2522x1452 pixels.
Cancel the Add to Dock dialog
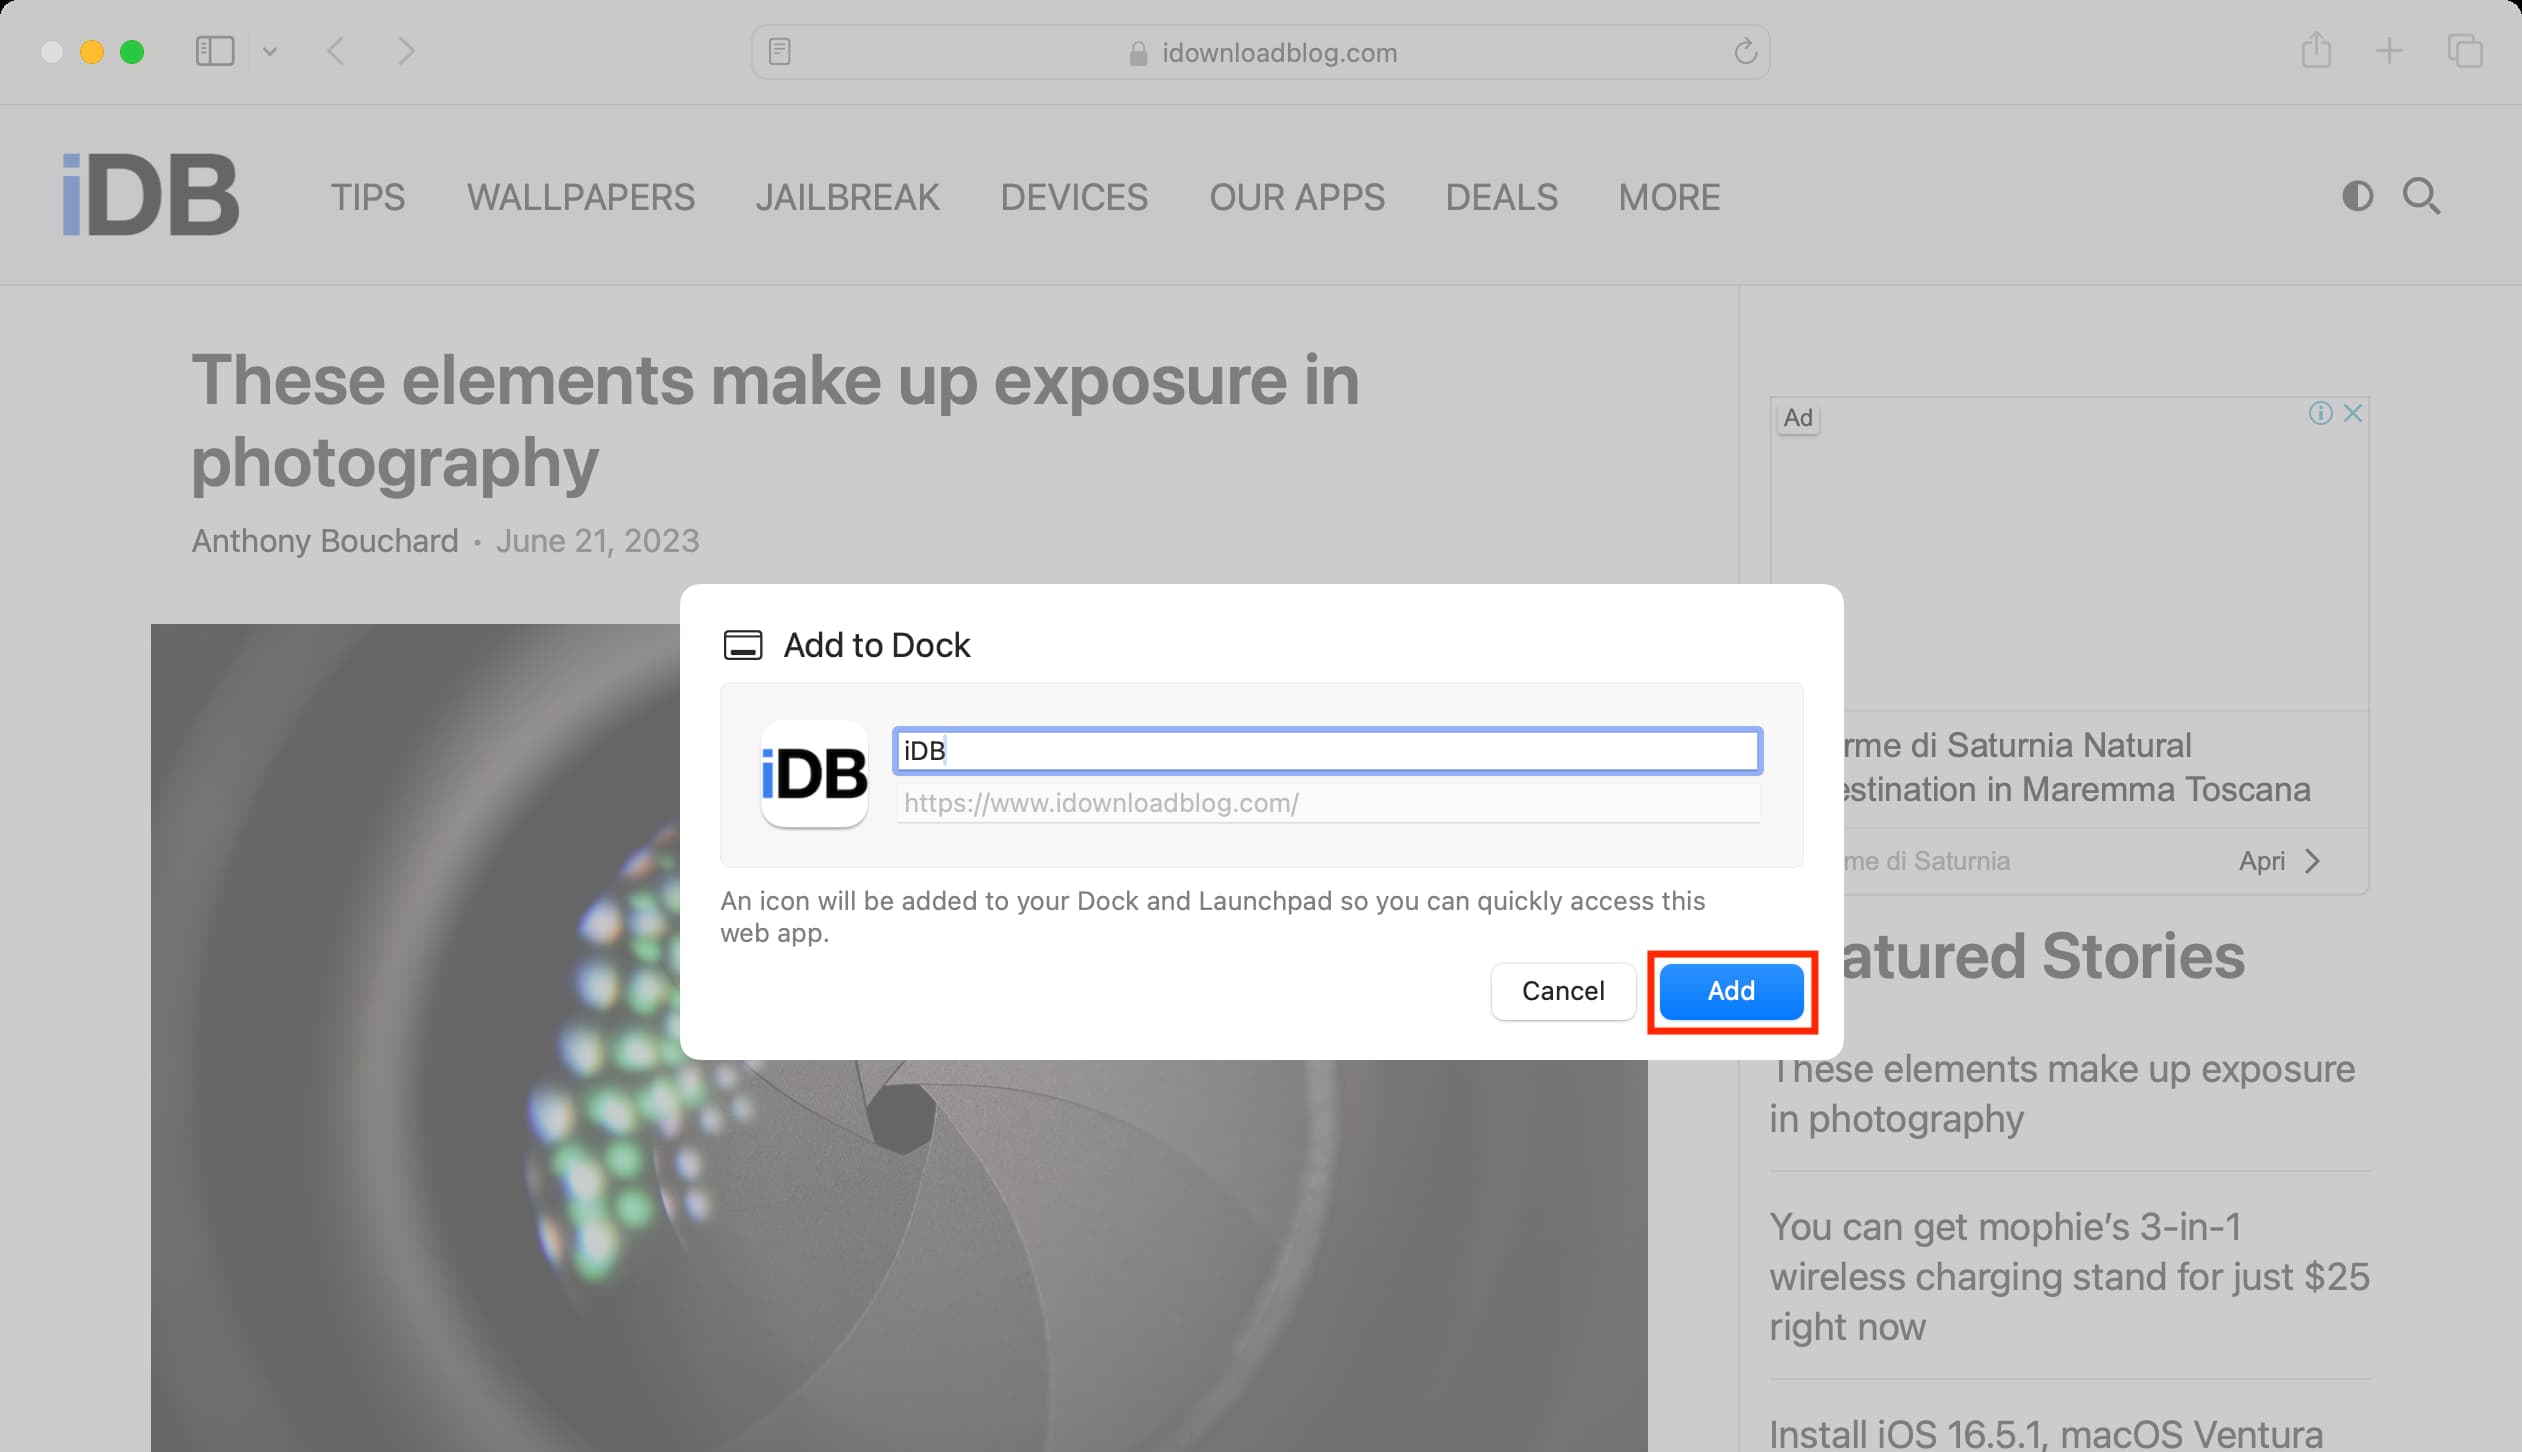1563,991
